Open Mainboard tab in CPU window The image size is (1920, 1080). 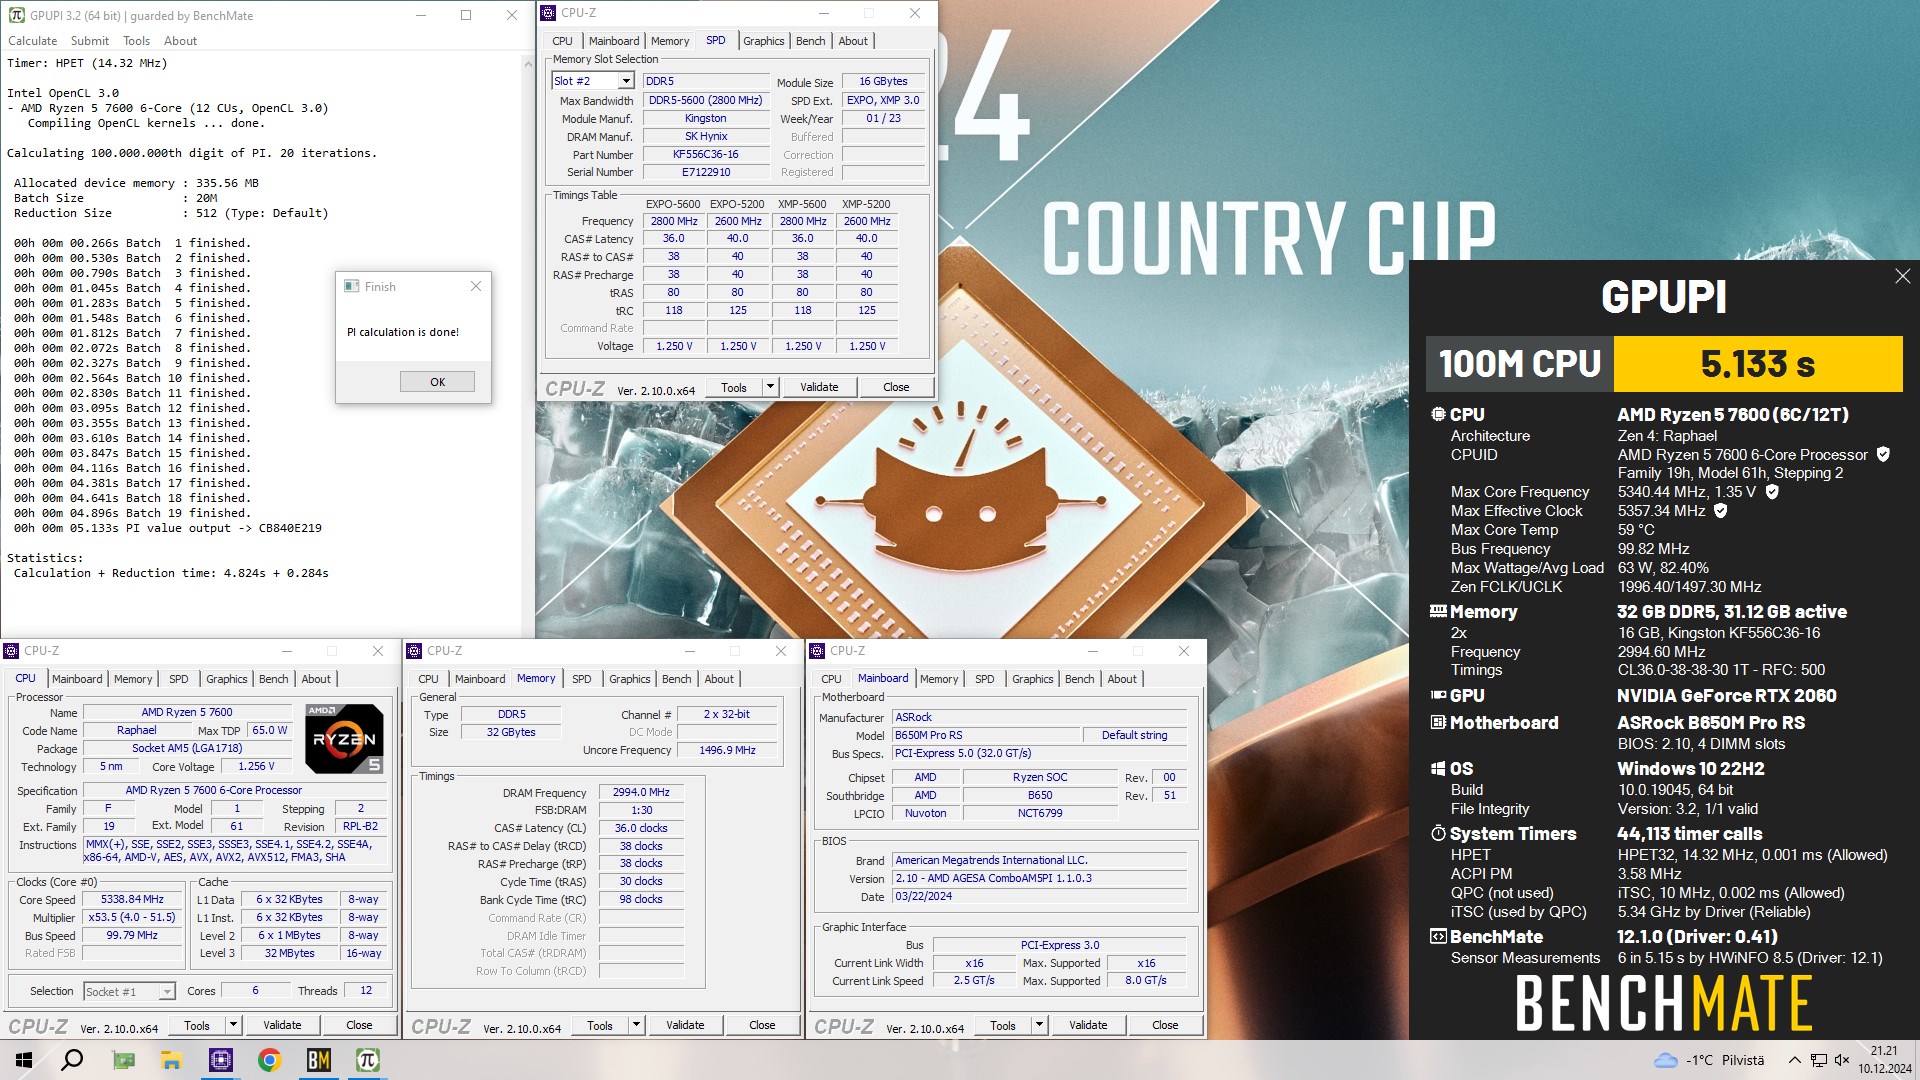coord(77,679)
